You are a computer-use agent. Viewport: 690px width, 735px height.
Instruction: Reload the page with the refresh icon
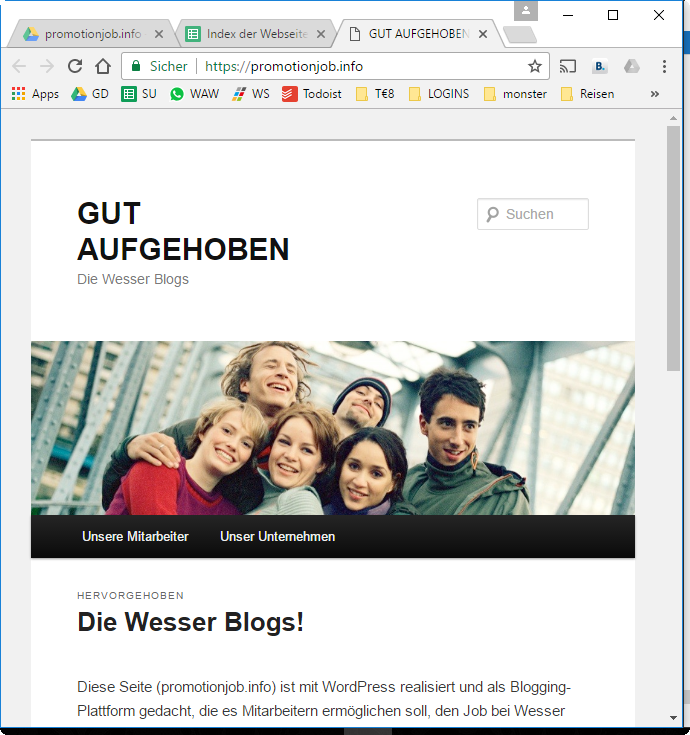click(75, 67)
